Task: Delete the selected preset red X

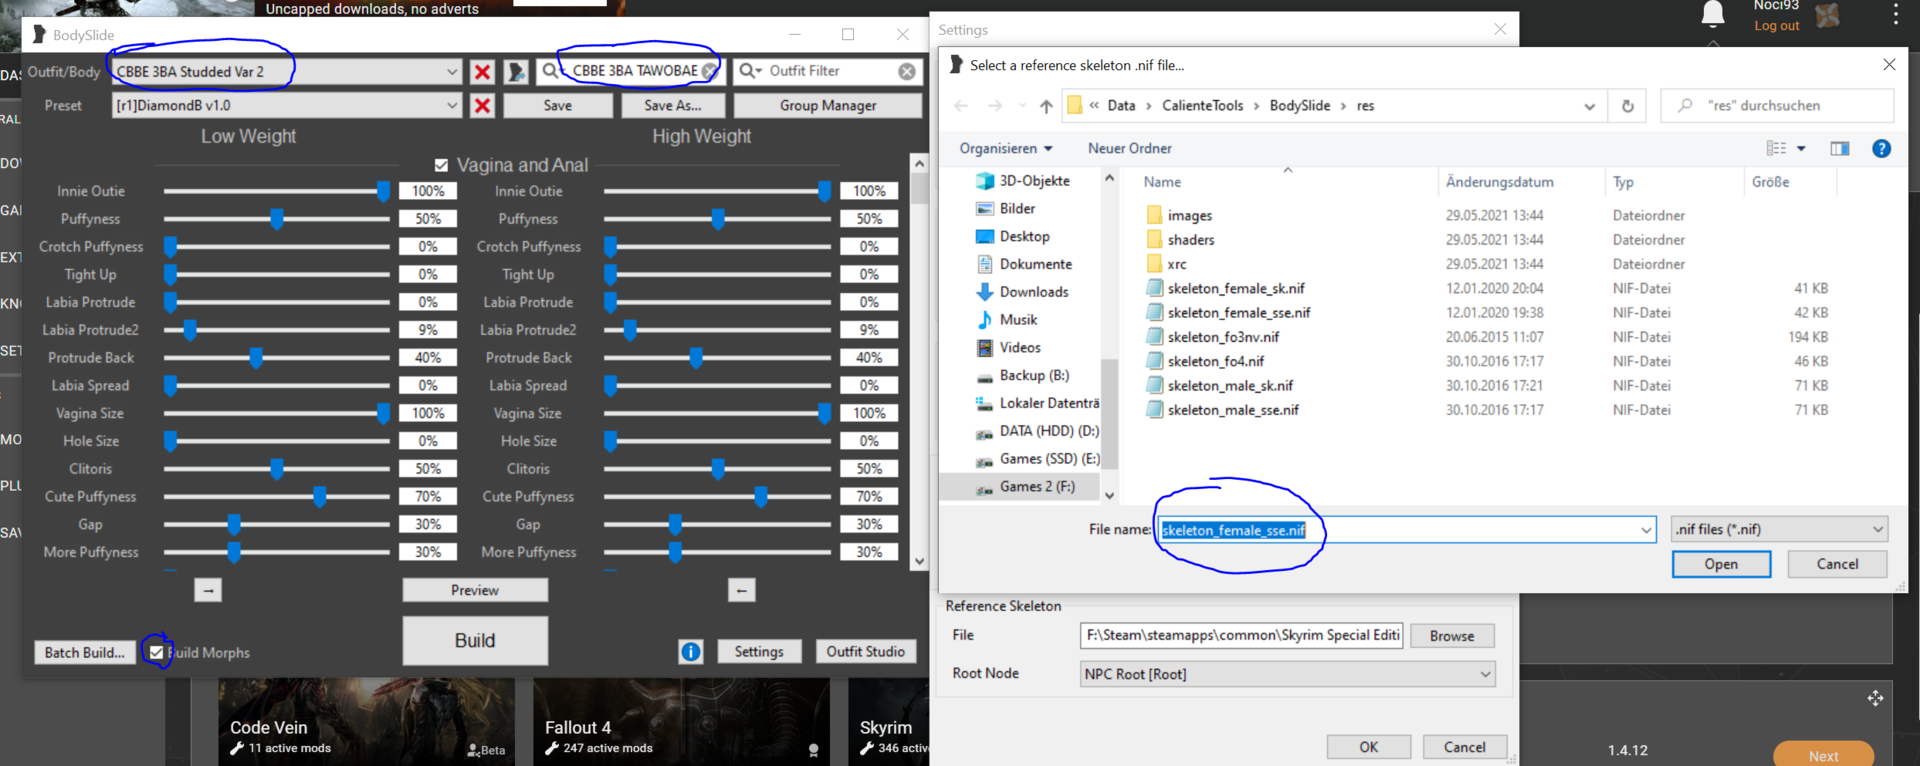Action: (482, 105)
